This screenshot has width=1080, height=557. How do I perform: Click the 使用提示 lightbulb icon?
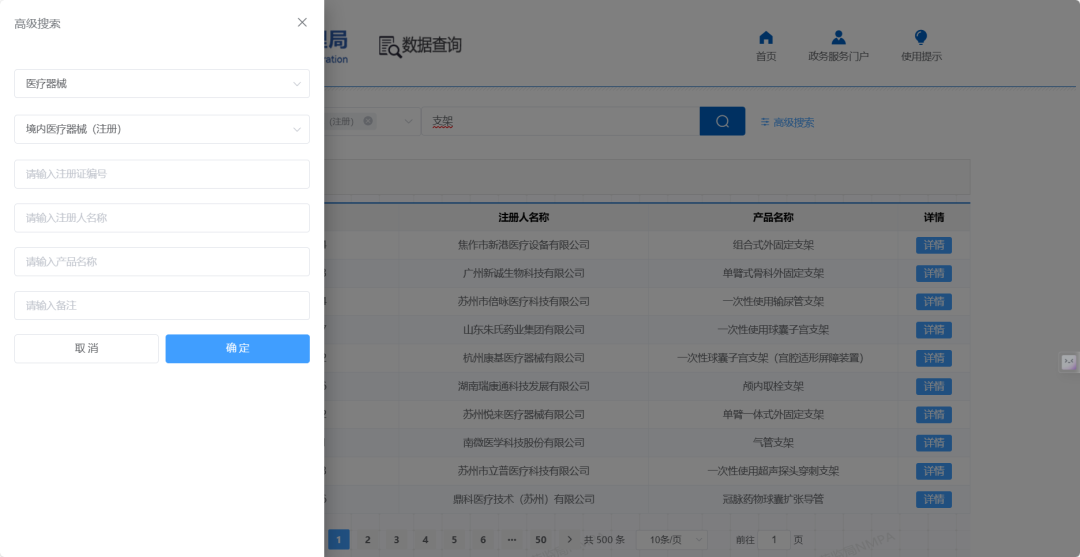pyautogui.click(x=921, y=38)
